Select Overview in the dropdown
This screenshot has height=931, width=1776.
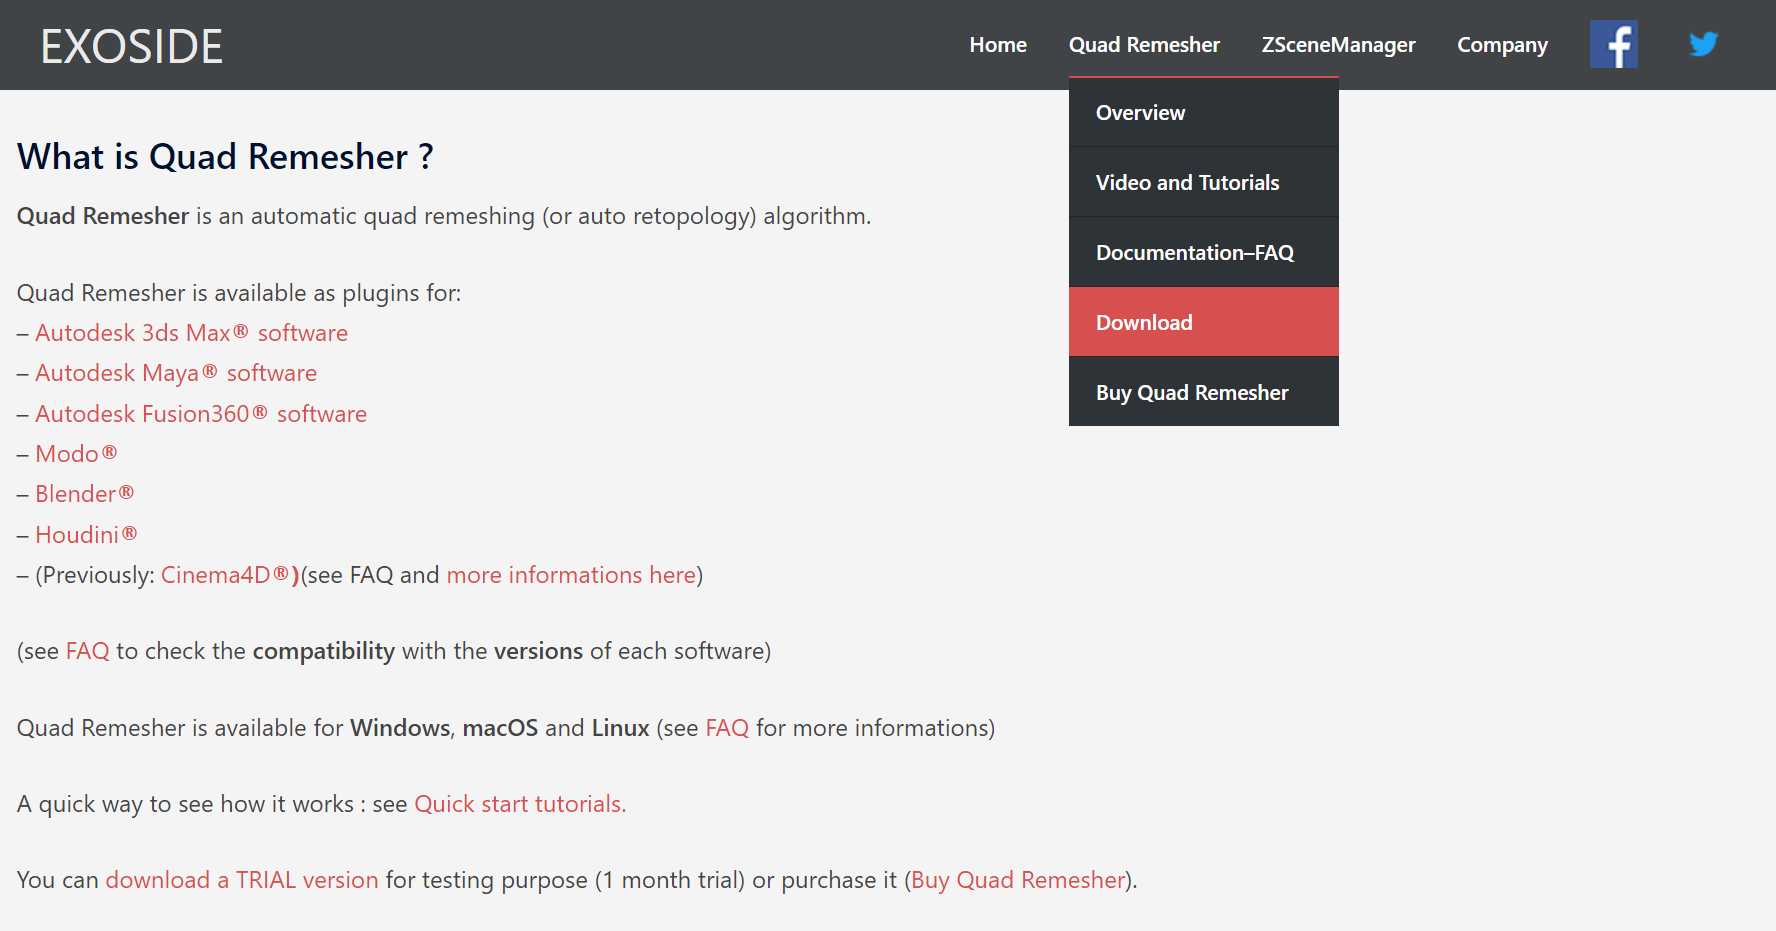[x=1204, y=113]
